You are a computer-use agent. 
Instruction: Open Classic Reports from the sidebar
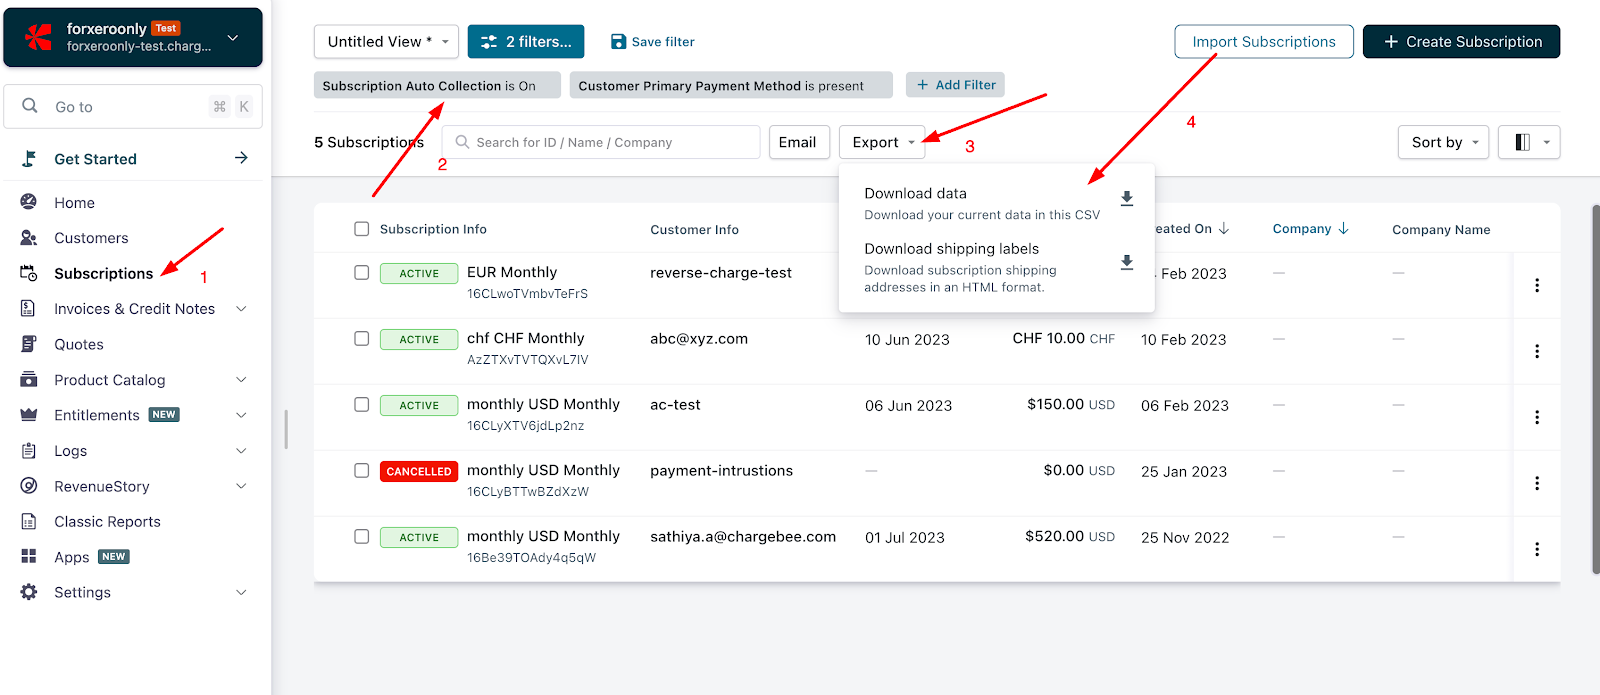[107, 522]
